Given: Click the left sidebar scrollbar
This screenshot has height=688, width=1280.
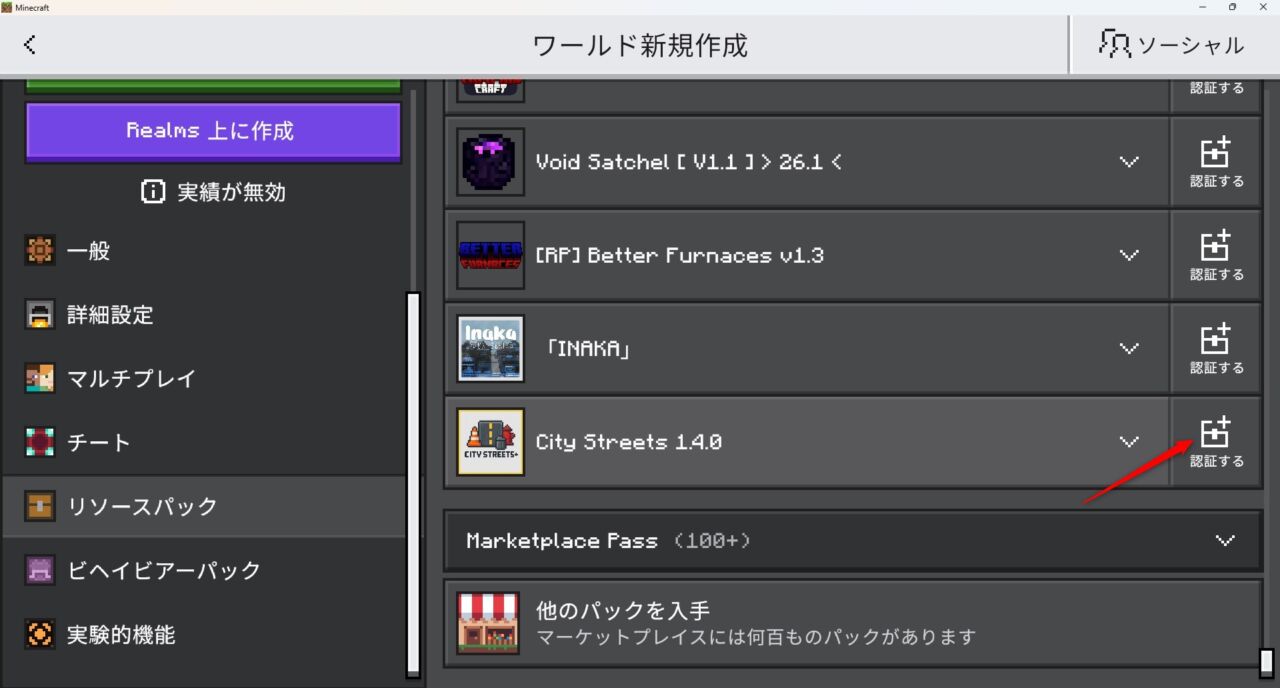Looking at the screenshot, I should click(413, 485).
